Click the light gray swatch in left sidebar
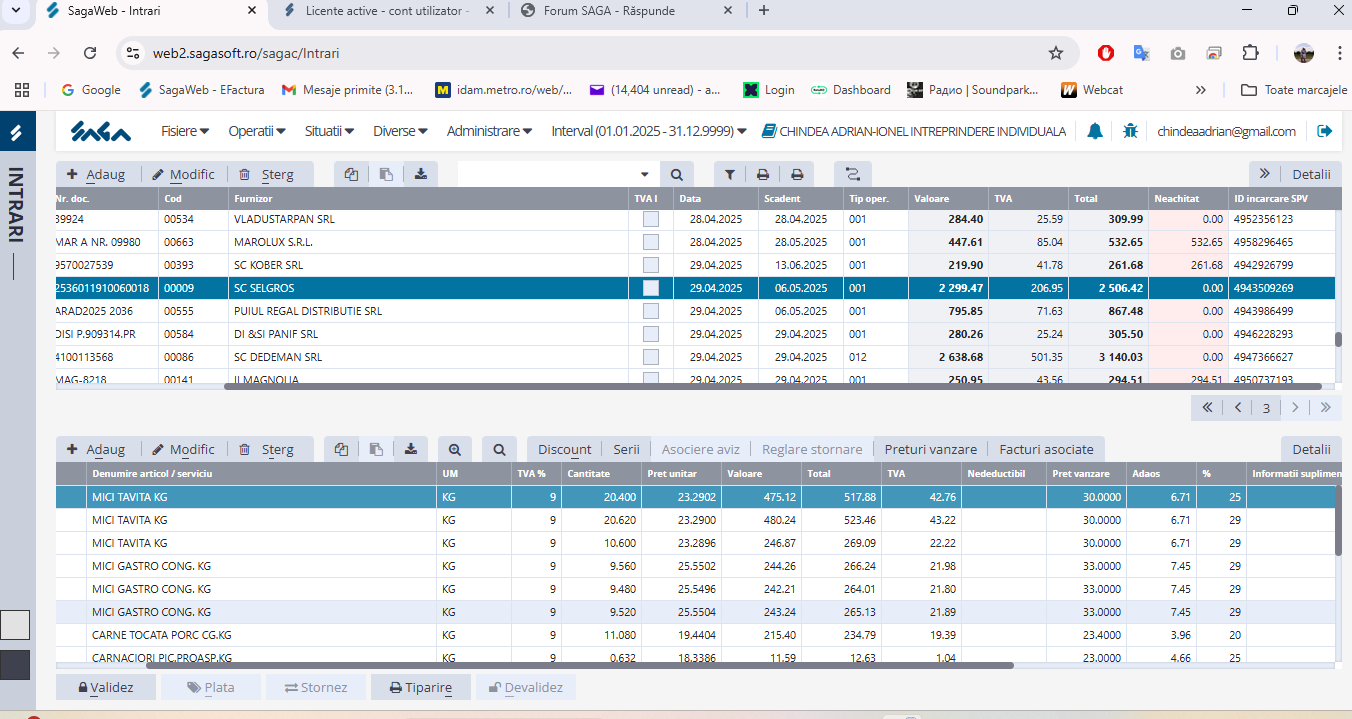Screen dimensions: 1352x719 [x=15, y=625]
